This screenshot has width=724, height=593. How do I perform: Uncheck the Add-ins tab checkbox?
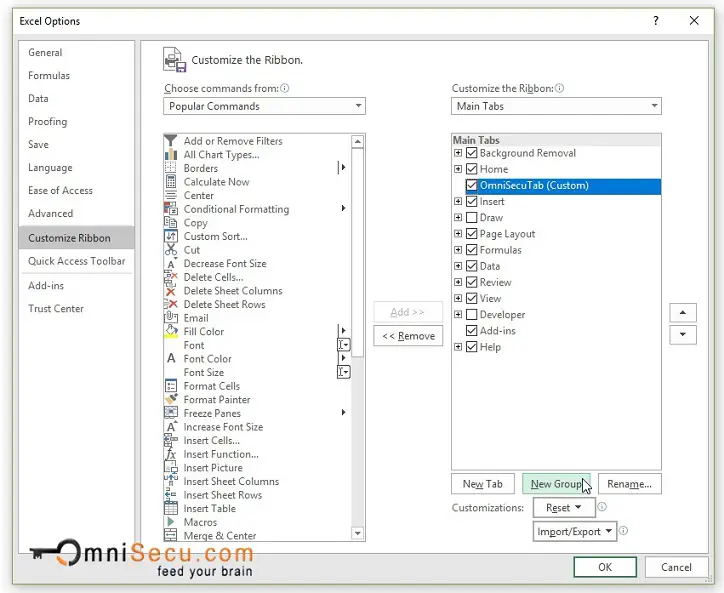tap(471, 331)
